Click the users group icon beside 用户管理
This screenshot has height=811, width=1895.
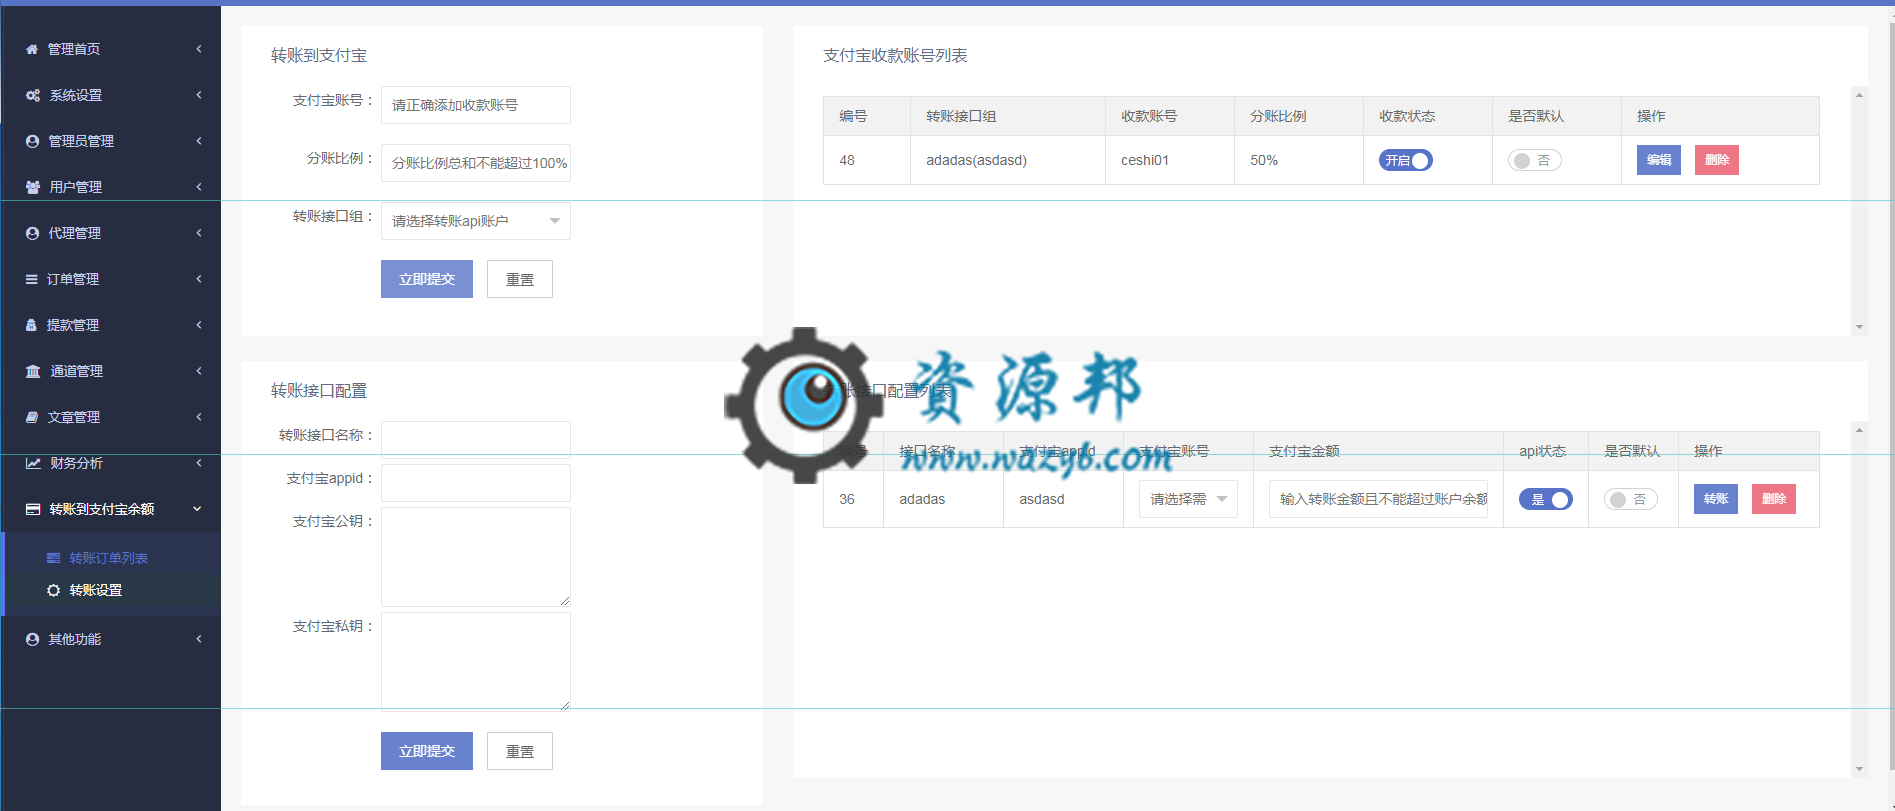click(x=33, y=187)
